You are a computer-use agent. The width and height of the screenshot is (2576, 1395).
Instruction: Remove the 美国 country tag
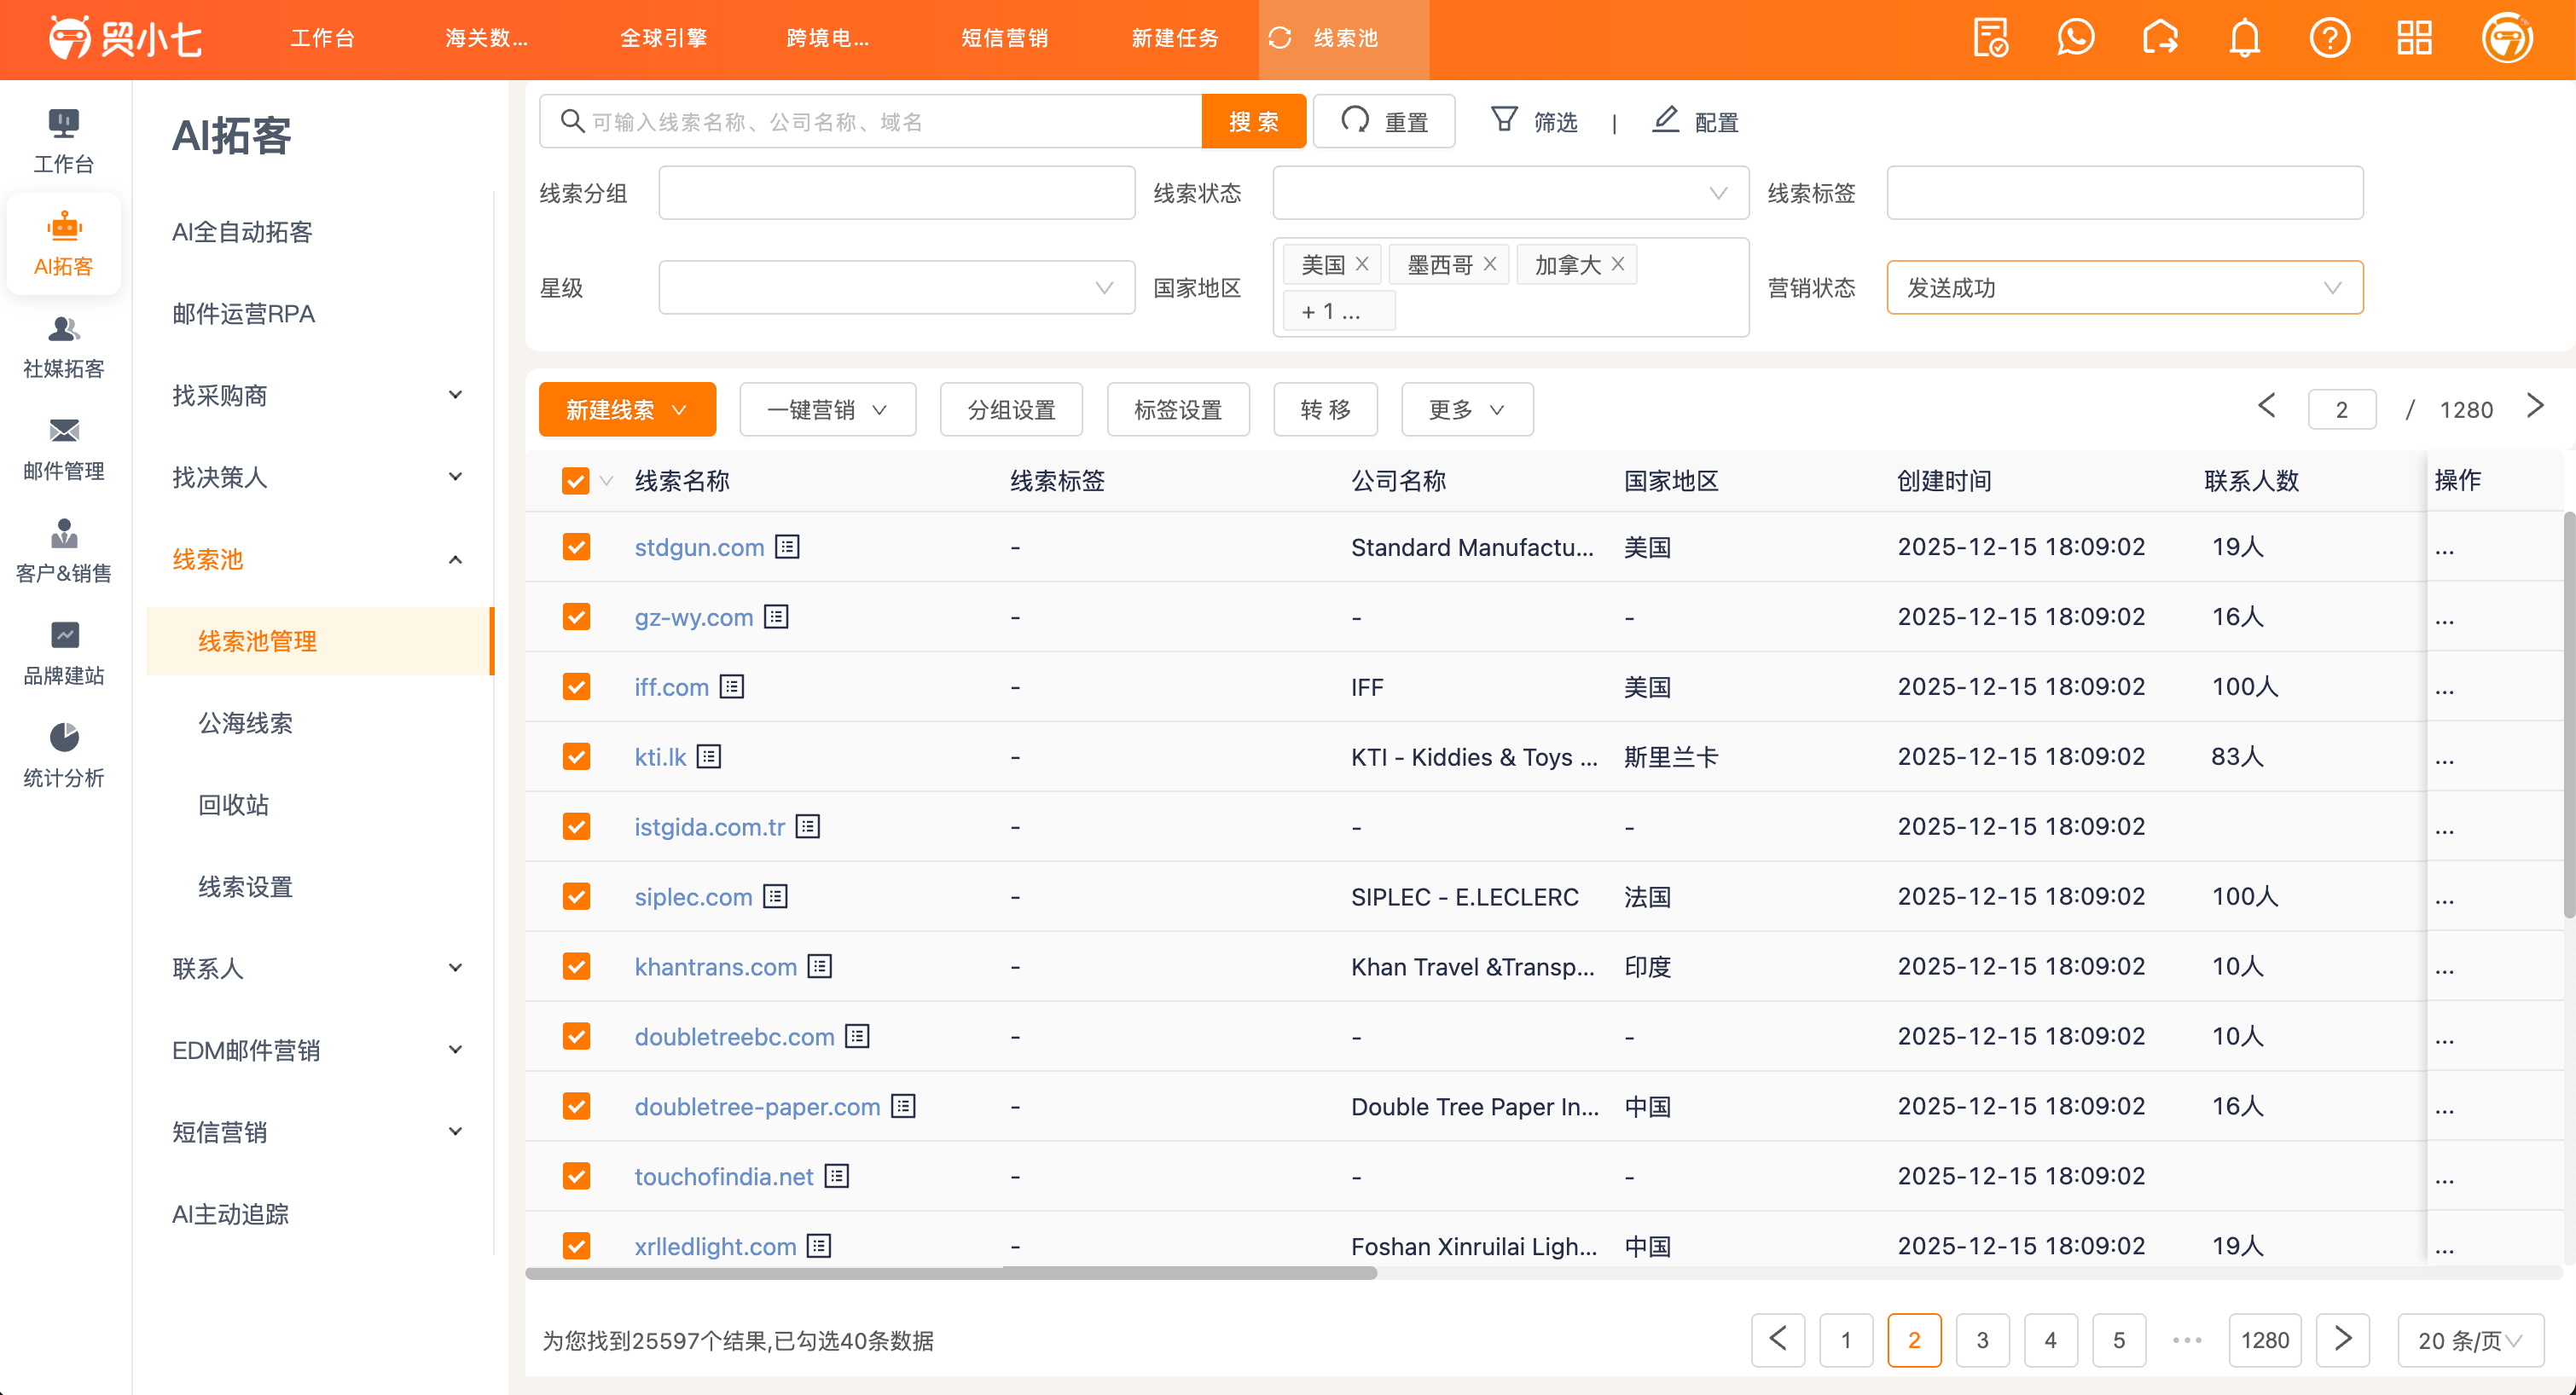click(1362, 264)
